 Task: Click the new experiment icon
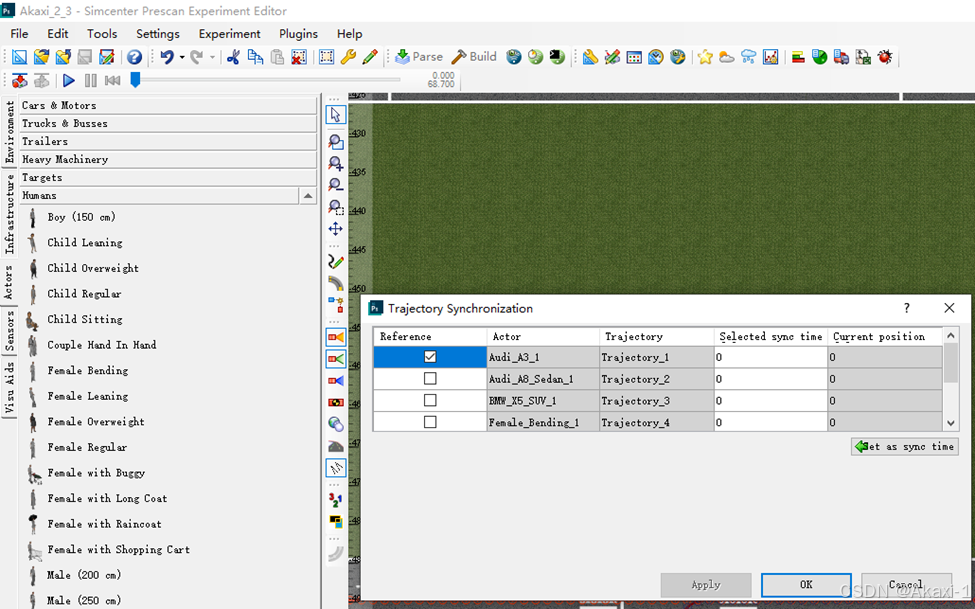(19, 57)
